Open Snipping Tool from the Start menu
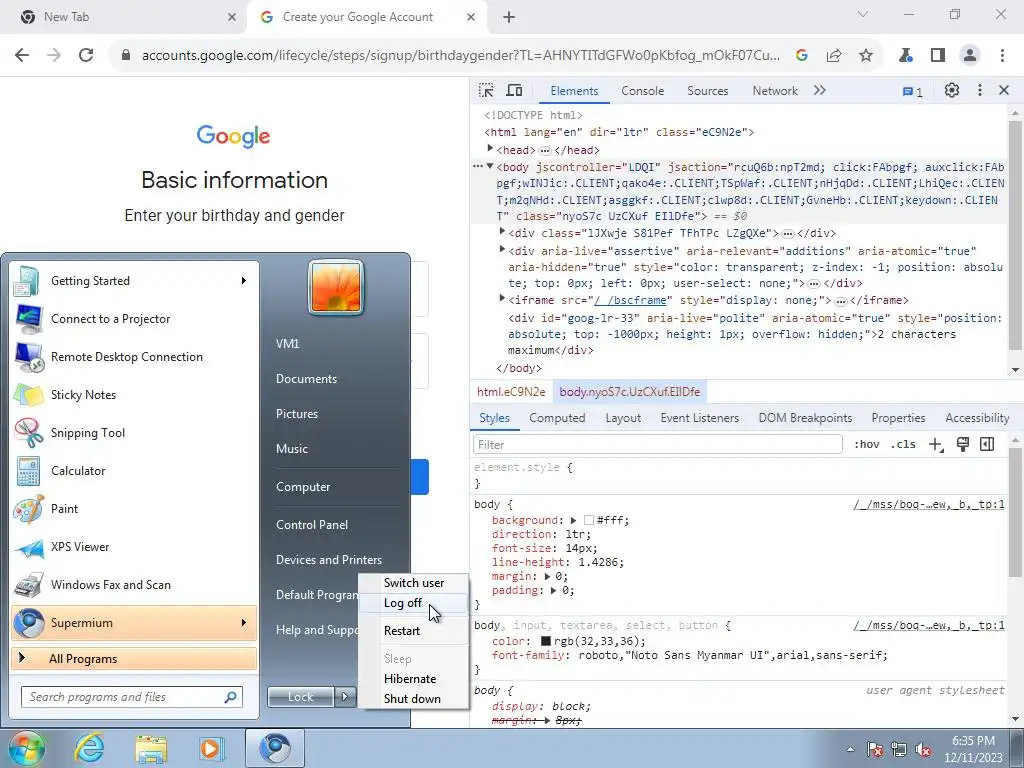The width and height of the screenshot is (1024, 768). [134, 433]
